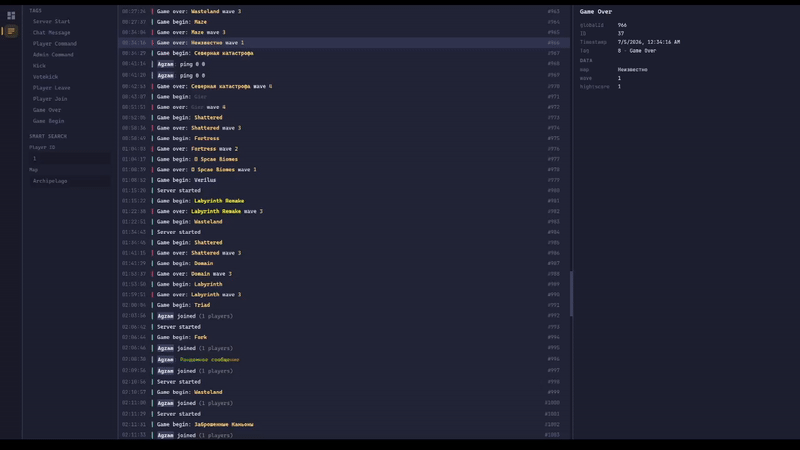
Task: Select log row 'Game begin: Domain'
Action: [x=344, y=263]
